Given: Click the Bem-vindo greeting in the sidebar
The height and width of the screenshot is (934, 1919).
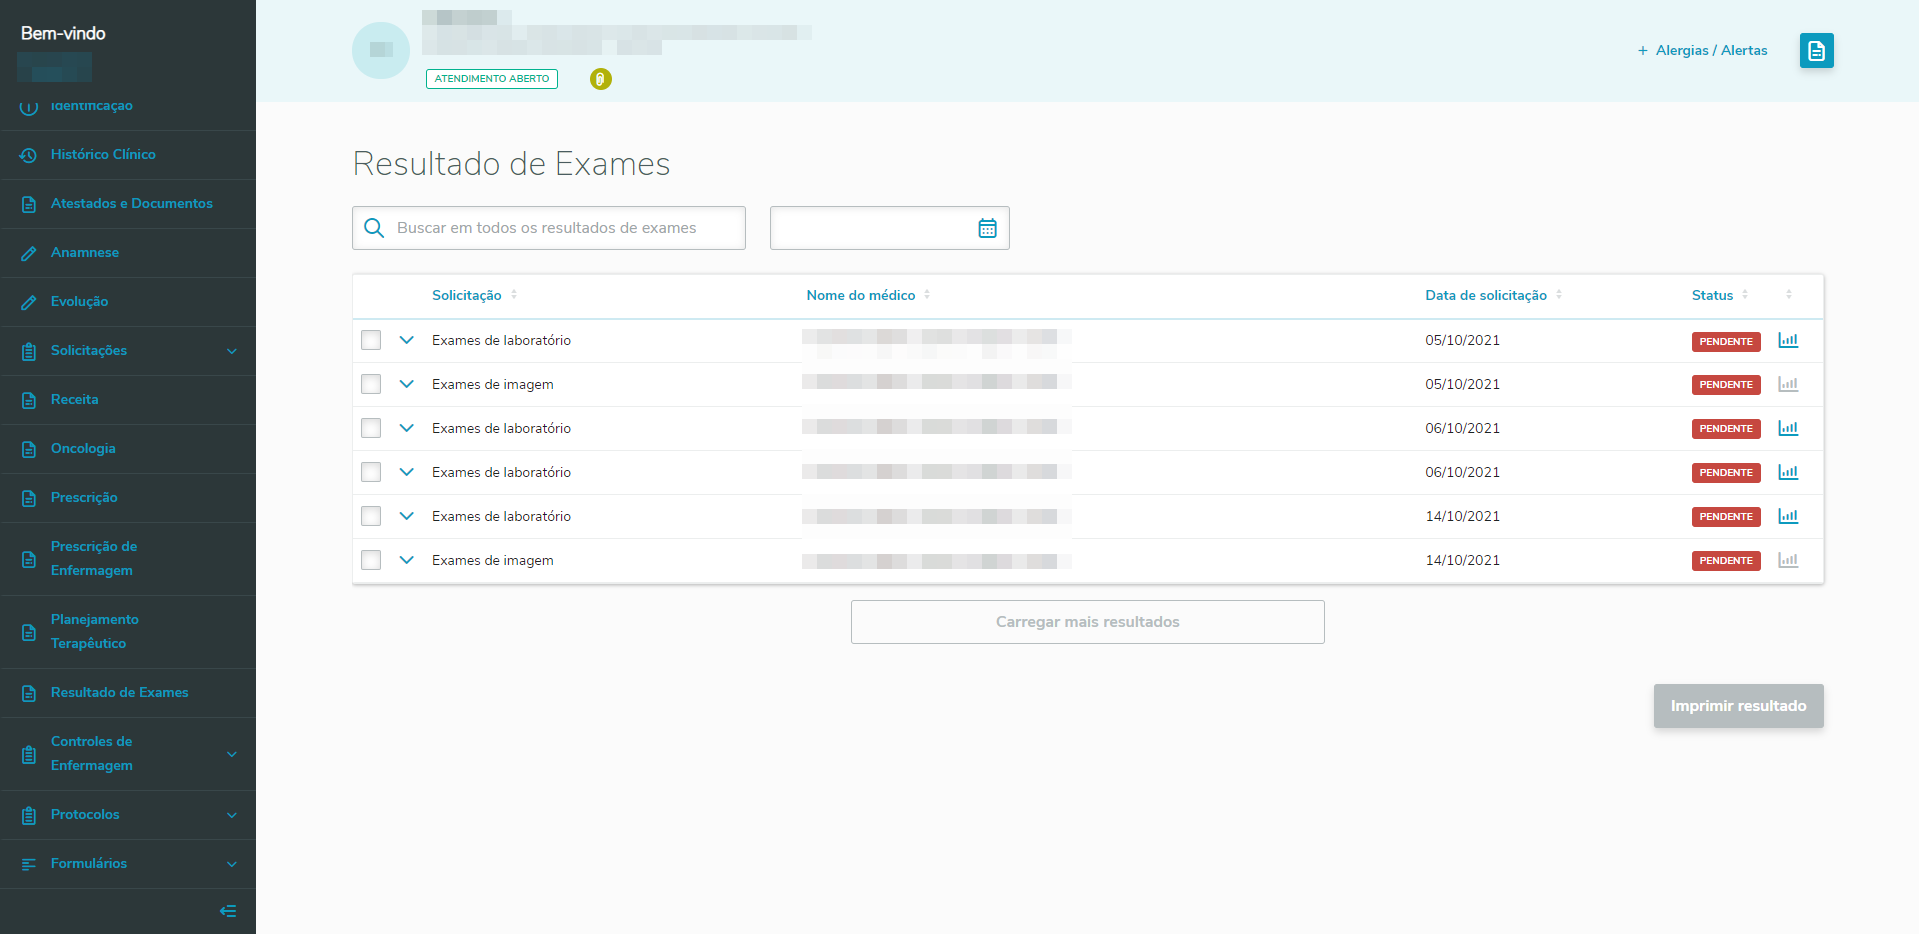Looking at the screenshot, I should click(63, 33).
